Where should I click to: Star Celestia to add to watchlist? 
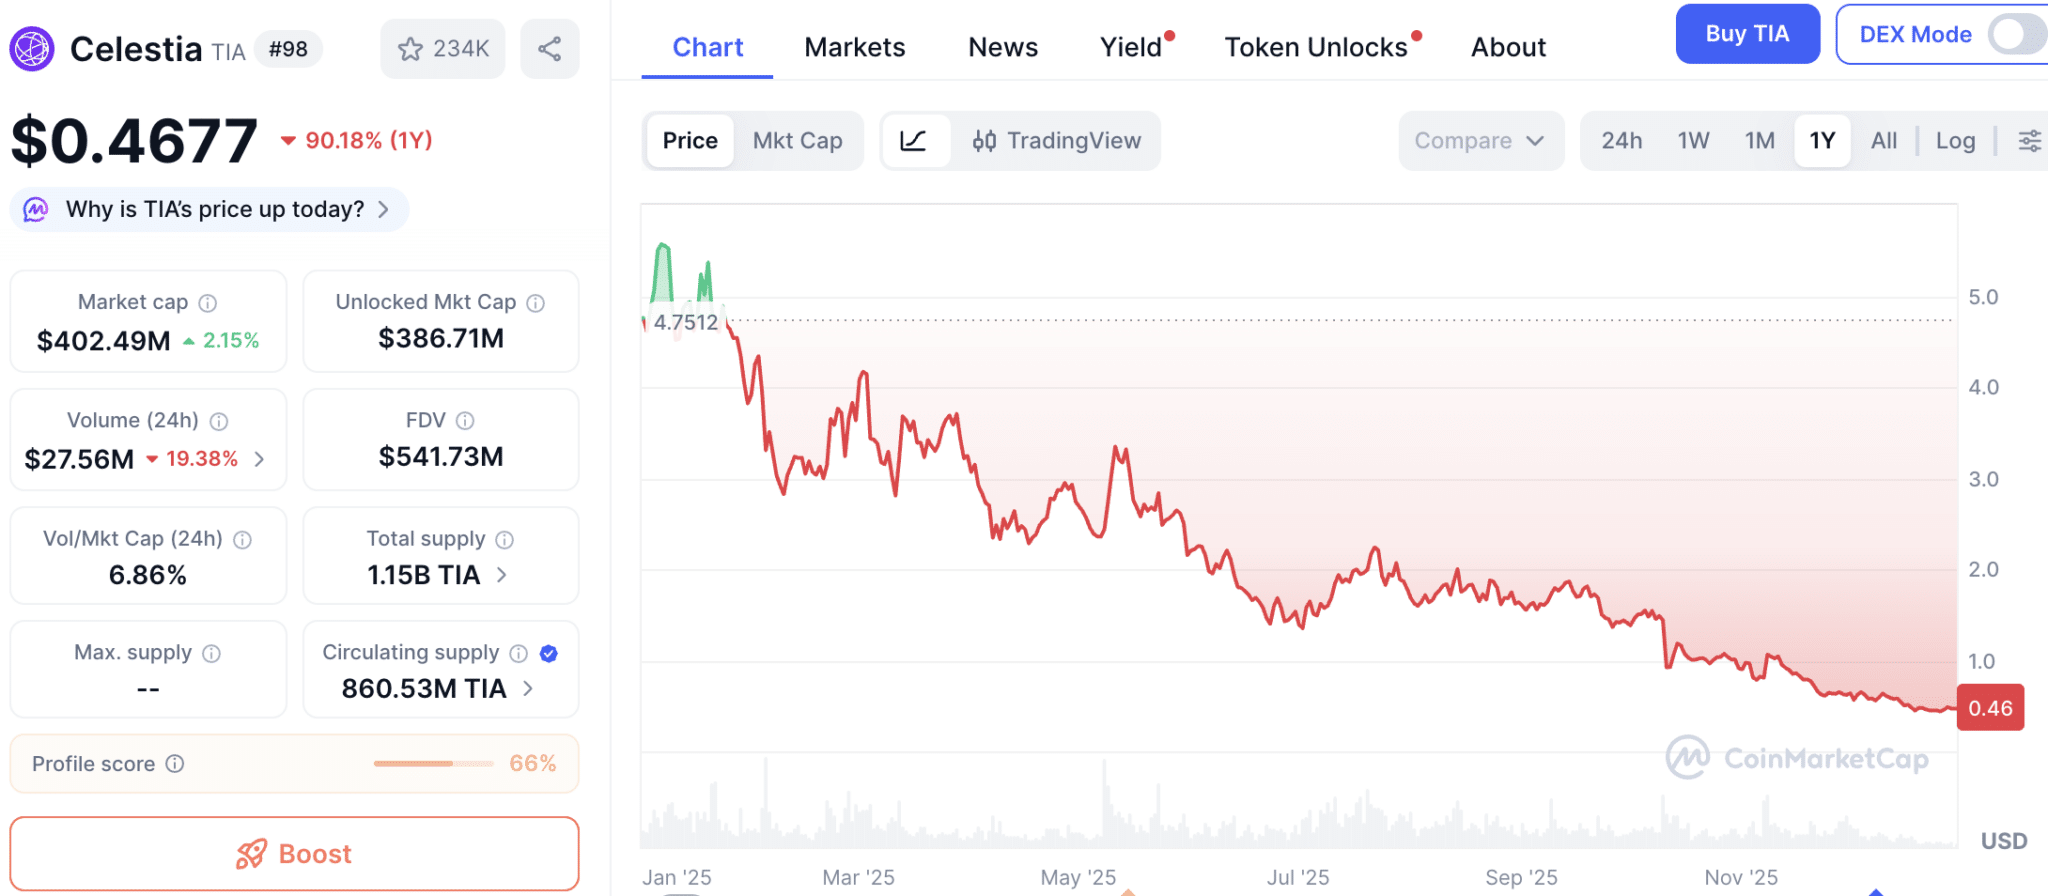[411, 49]
